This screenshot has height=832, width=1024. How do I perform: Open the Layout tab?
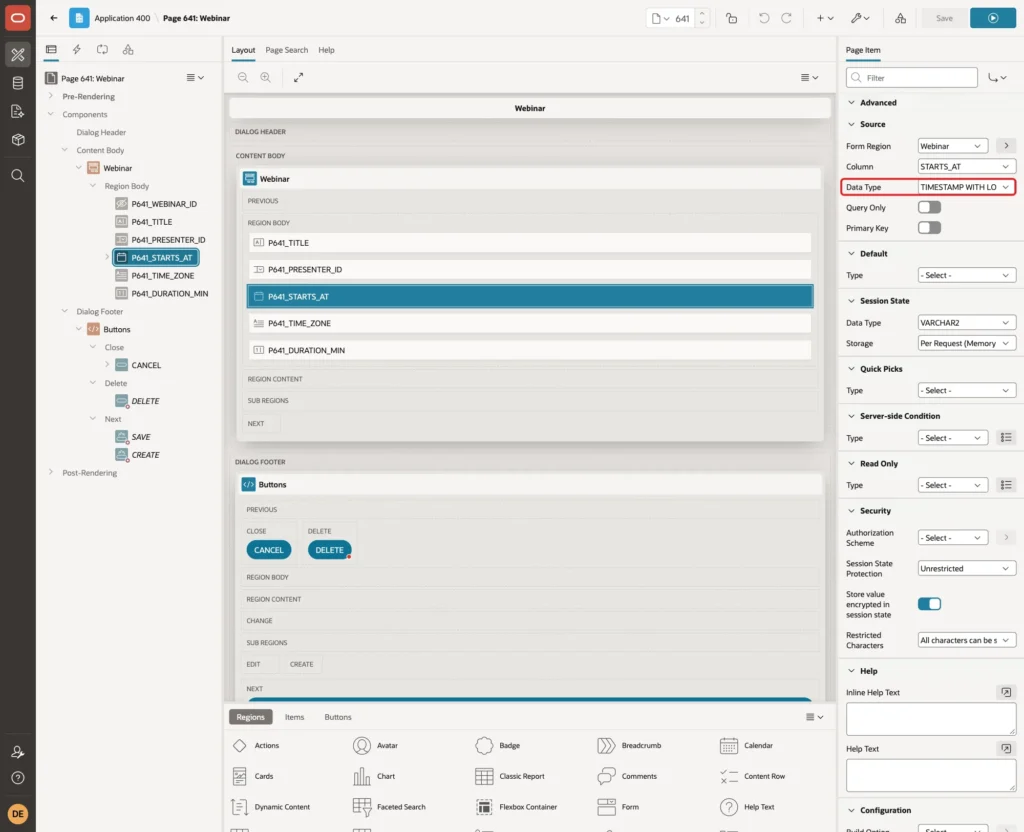click(x=243, y=50)
